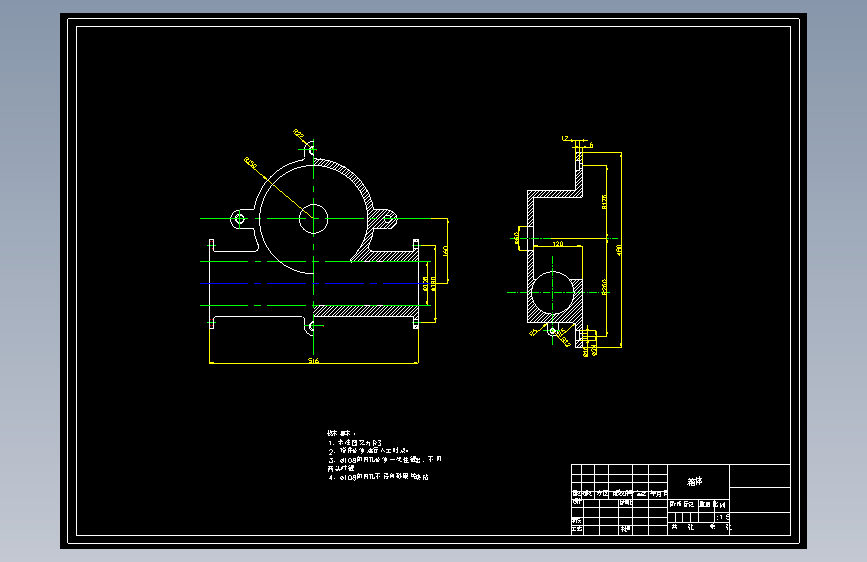Click the 160 vertical dimension label
867x562 pixels.
coord(445,251)
